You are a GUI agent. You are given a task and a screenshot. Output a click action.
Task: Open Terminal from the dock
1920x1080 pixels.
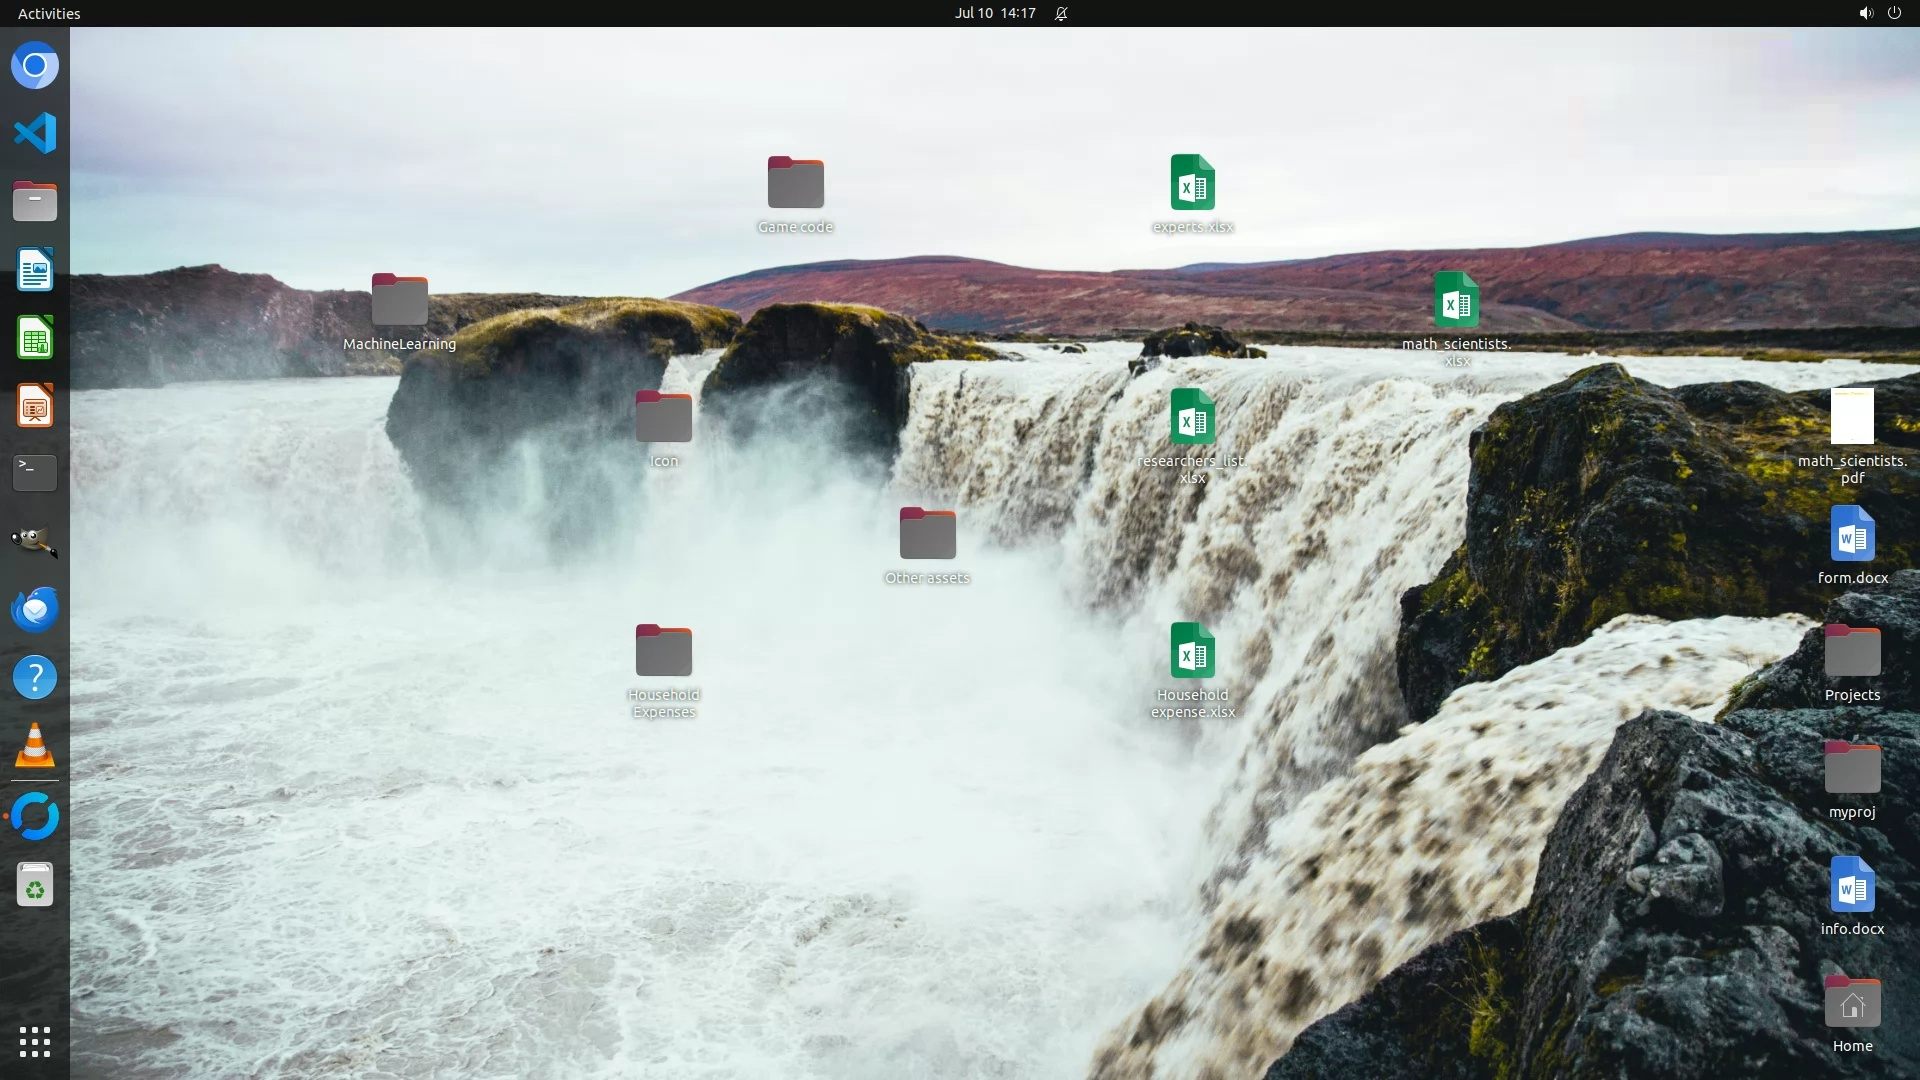35,473
